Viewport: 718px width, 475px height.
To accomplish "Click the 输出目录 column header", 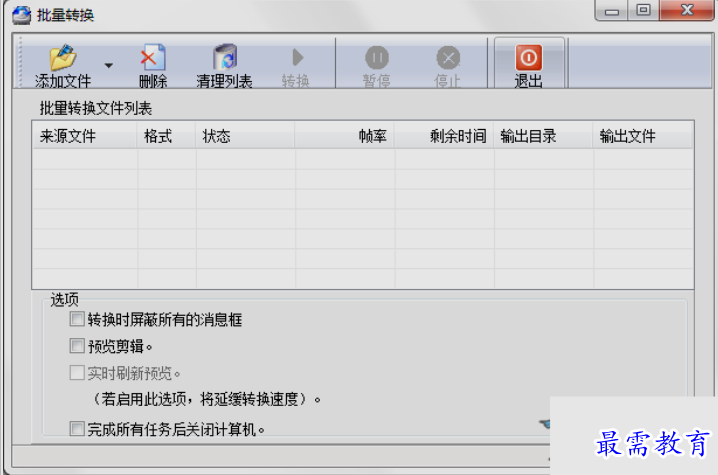I will tap(543, 136).
